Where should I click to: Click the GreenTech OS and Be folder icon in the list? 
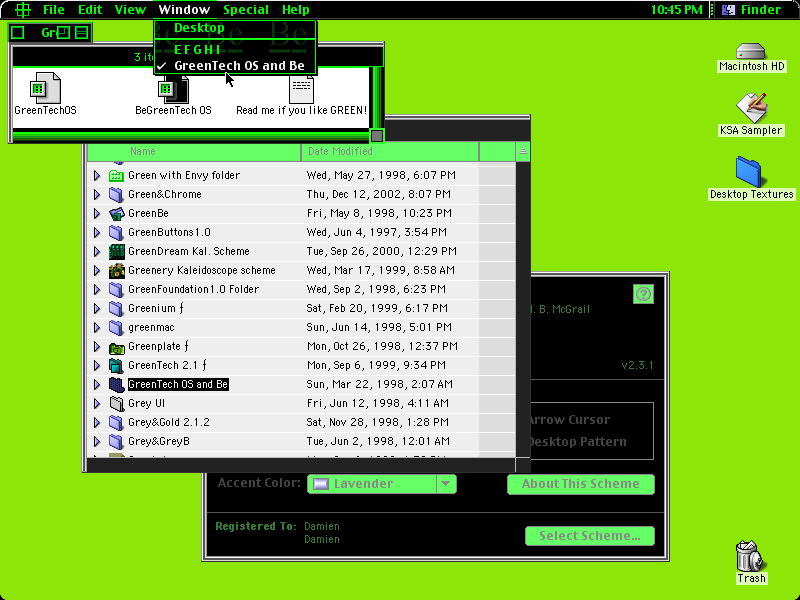click(x=116, y=384)
